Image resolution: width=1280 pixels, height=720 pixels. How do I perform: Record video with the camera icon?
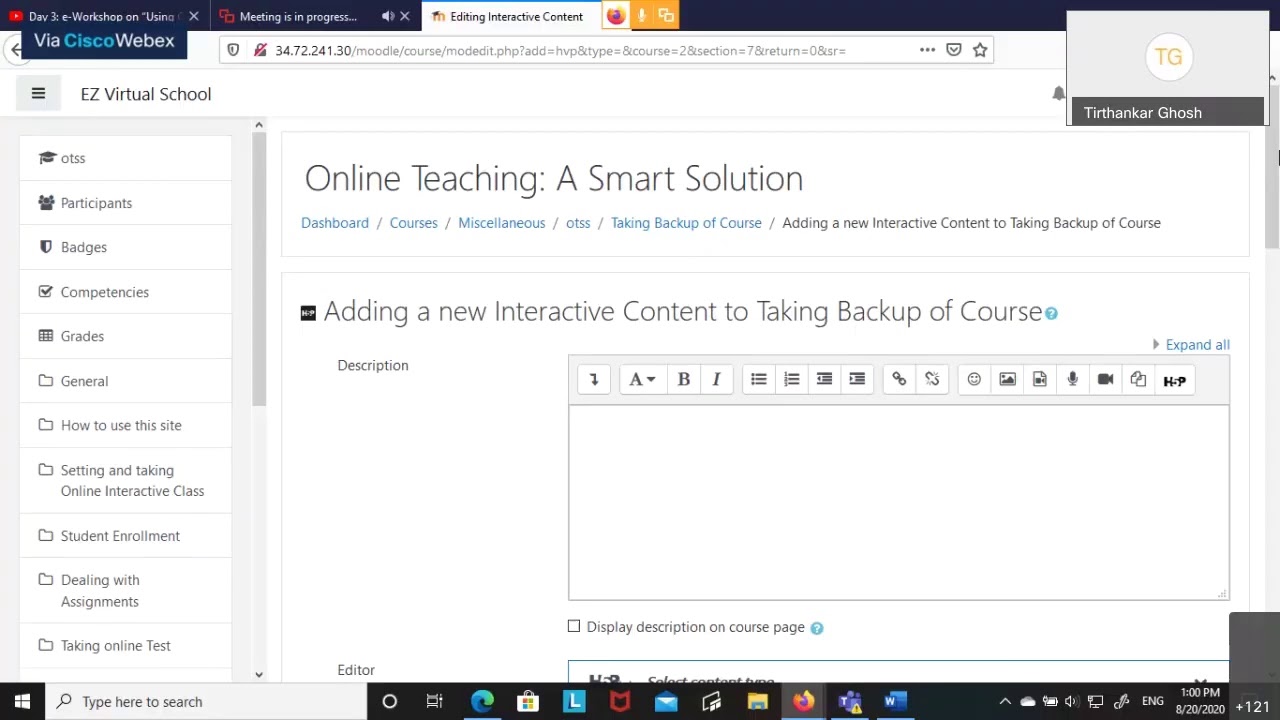1105,380
